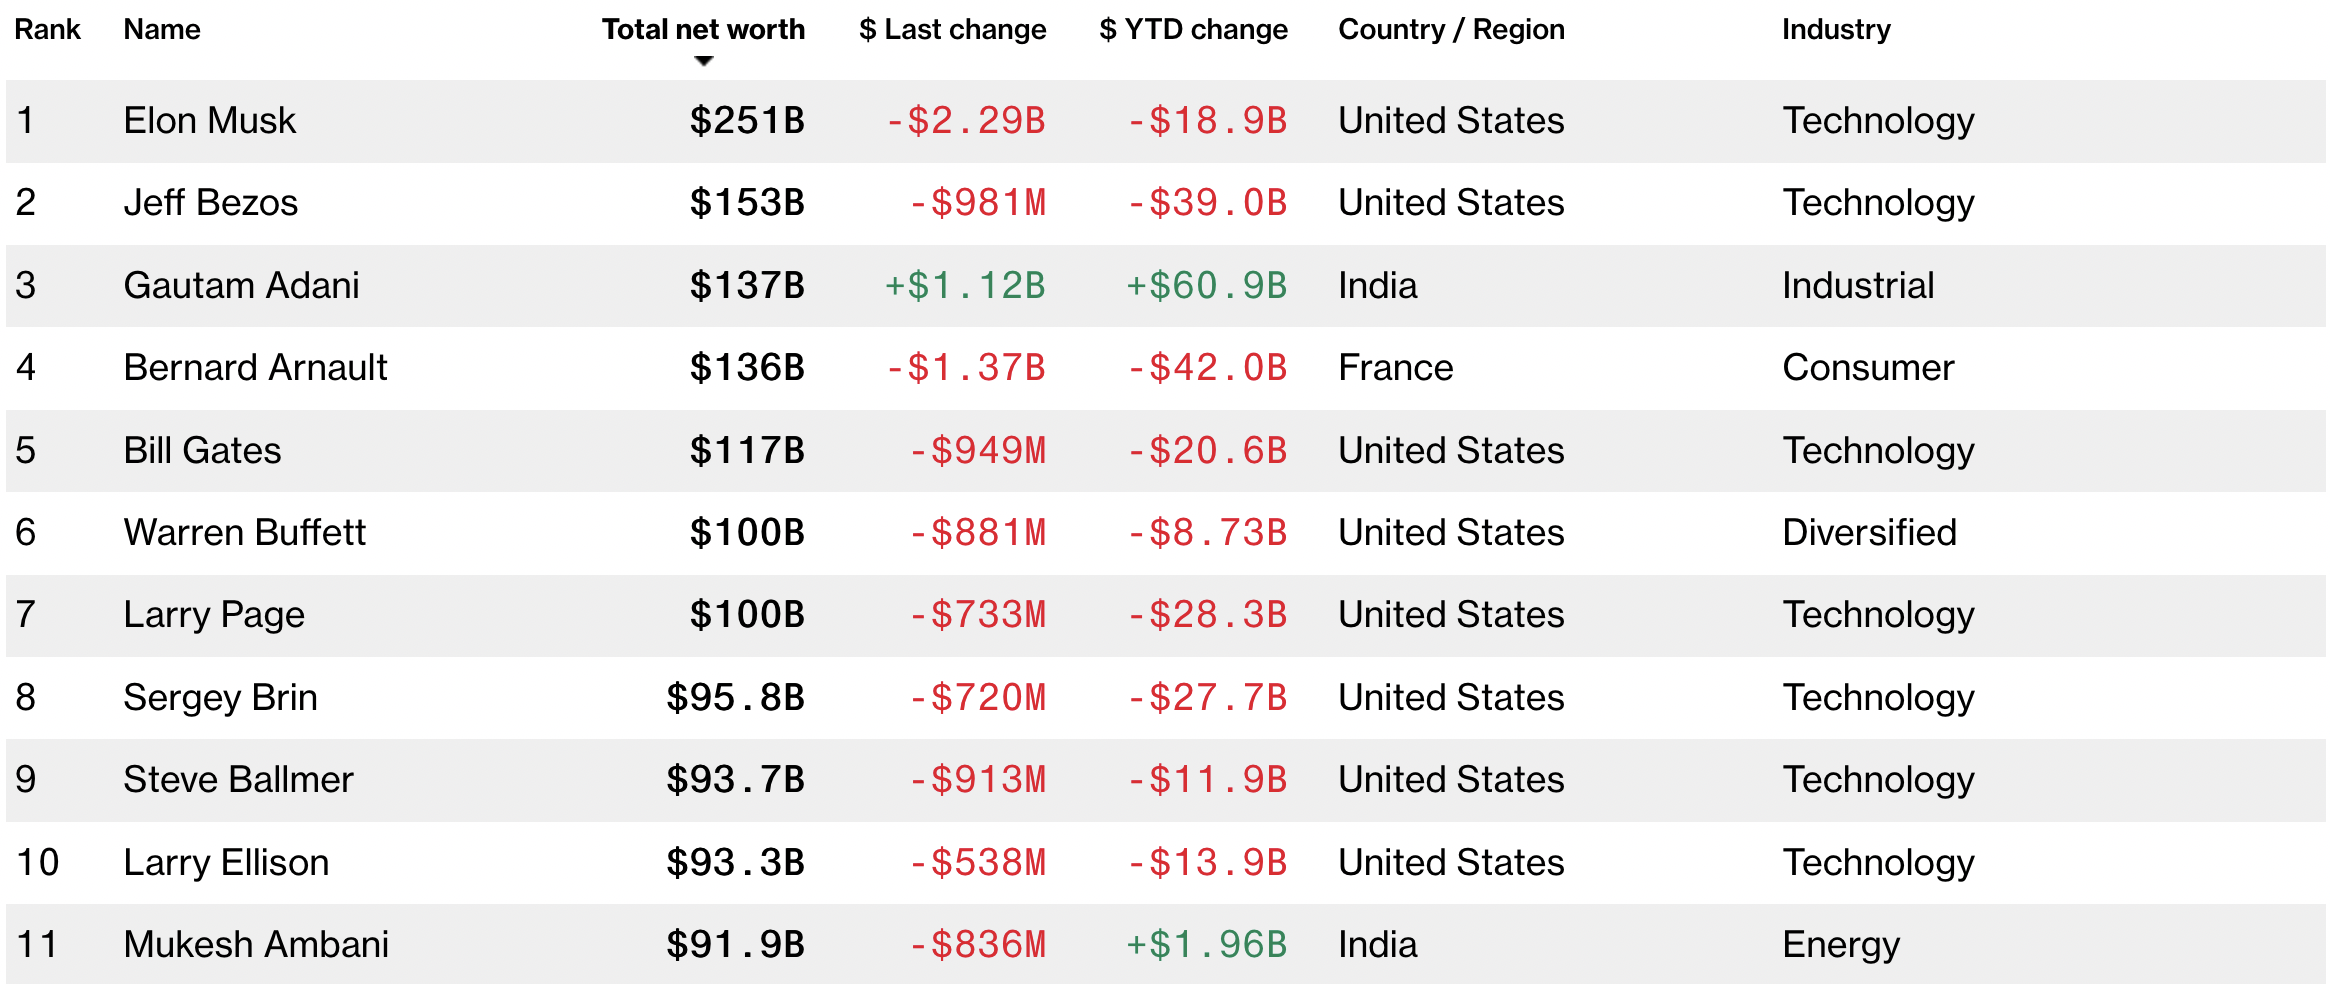The image size is (2330, 984).
Task: Click Larry Ellison's name
Action: point(226,863)
